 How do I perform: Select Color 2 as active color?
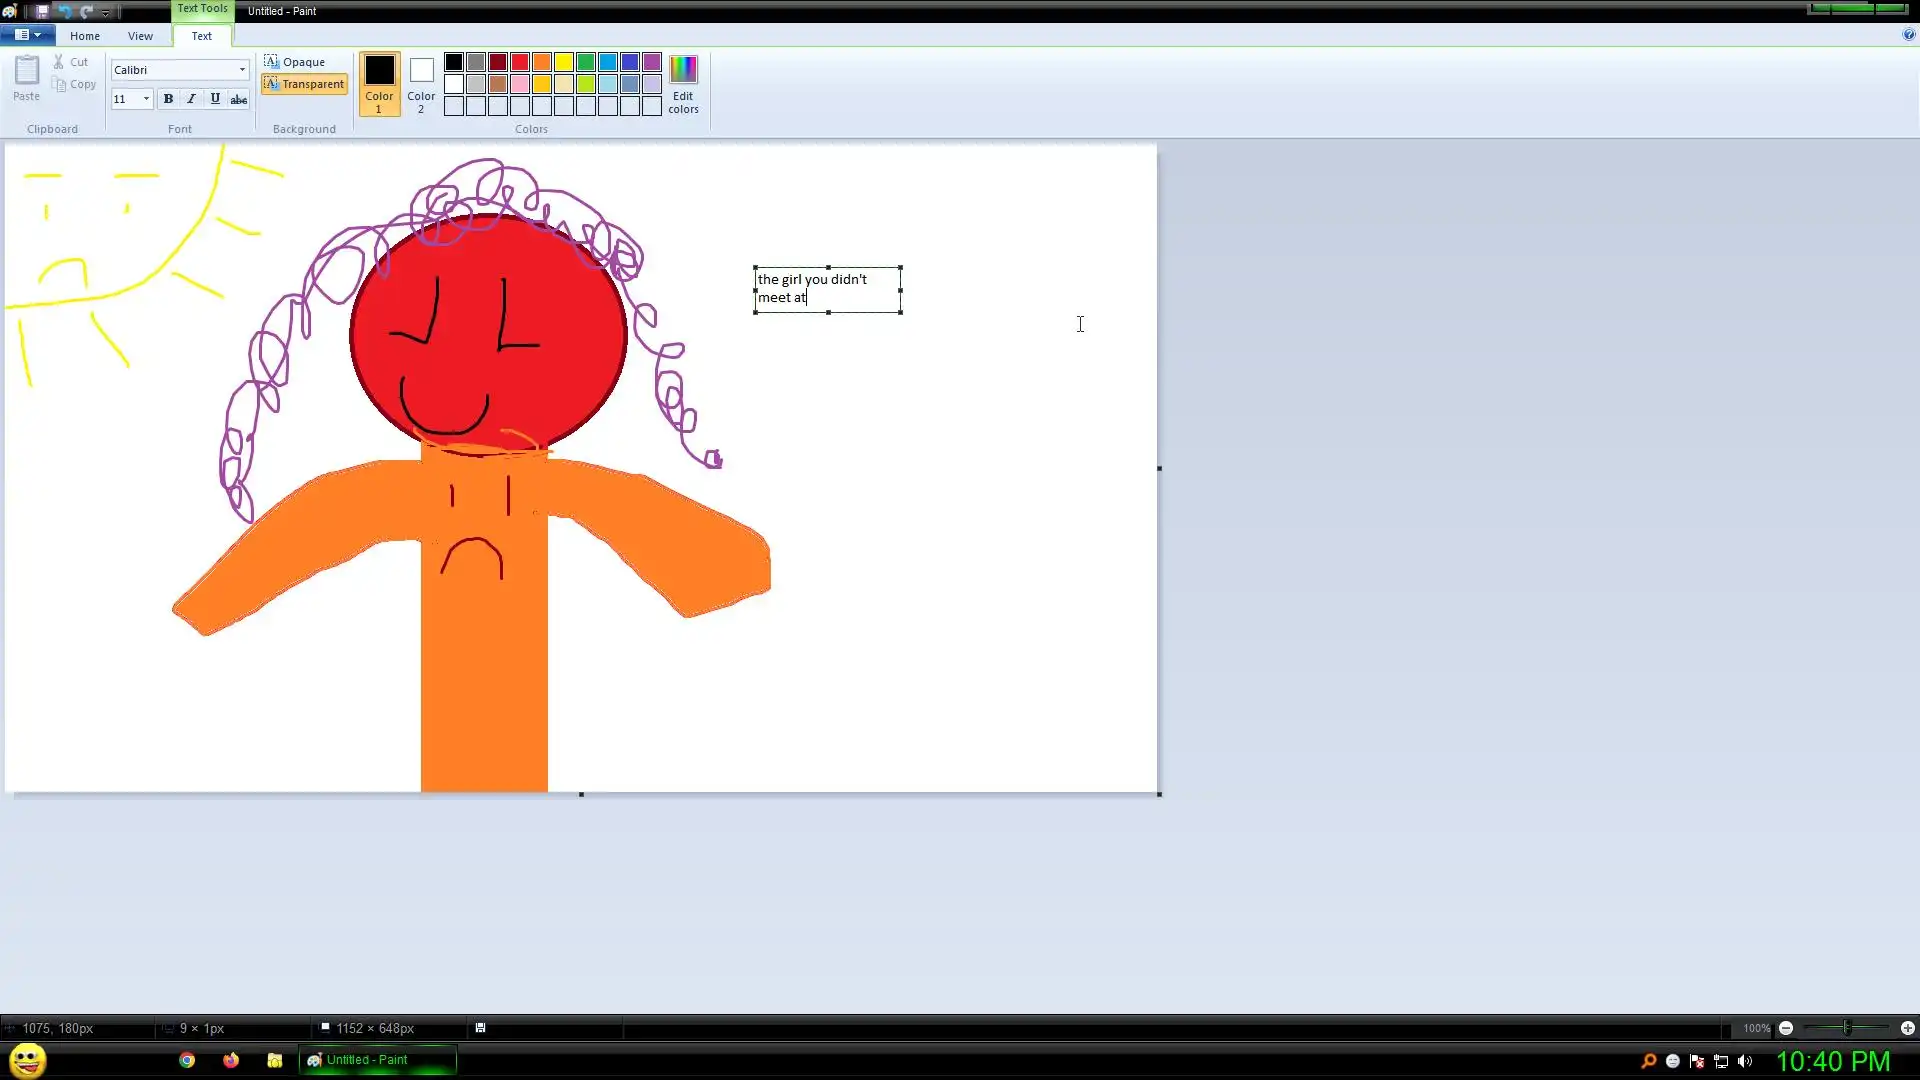pyautogui.click(x=421, y=84)
